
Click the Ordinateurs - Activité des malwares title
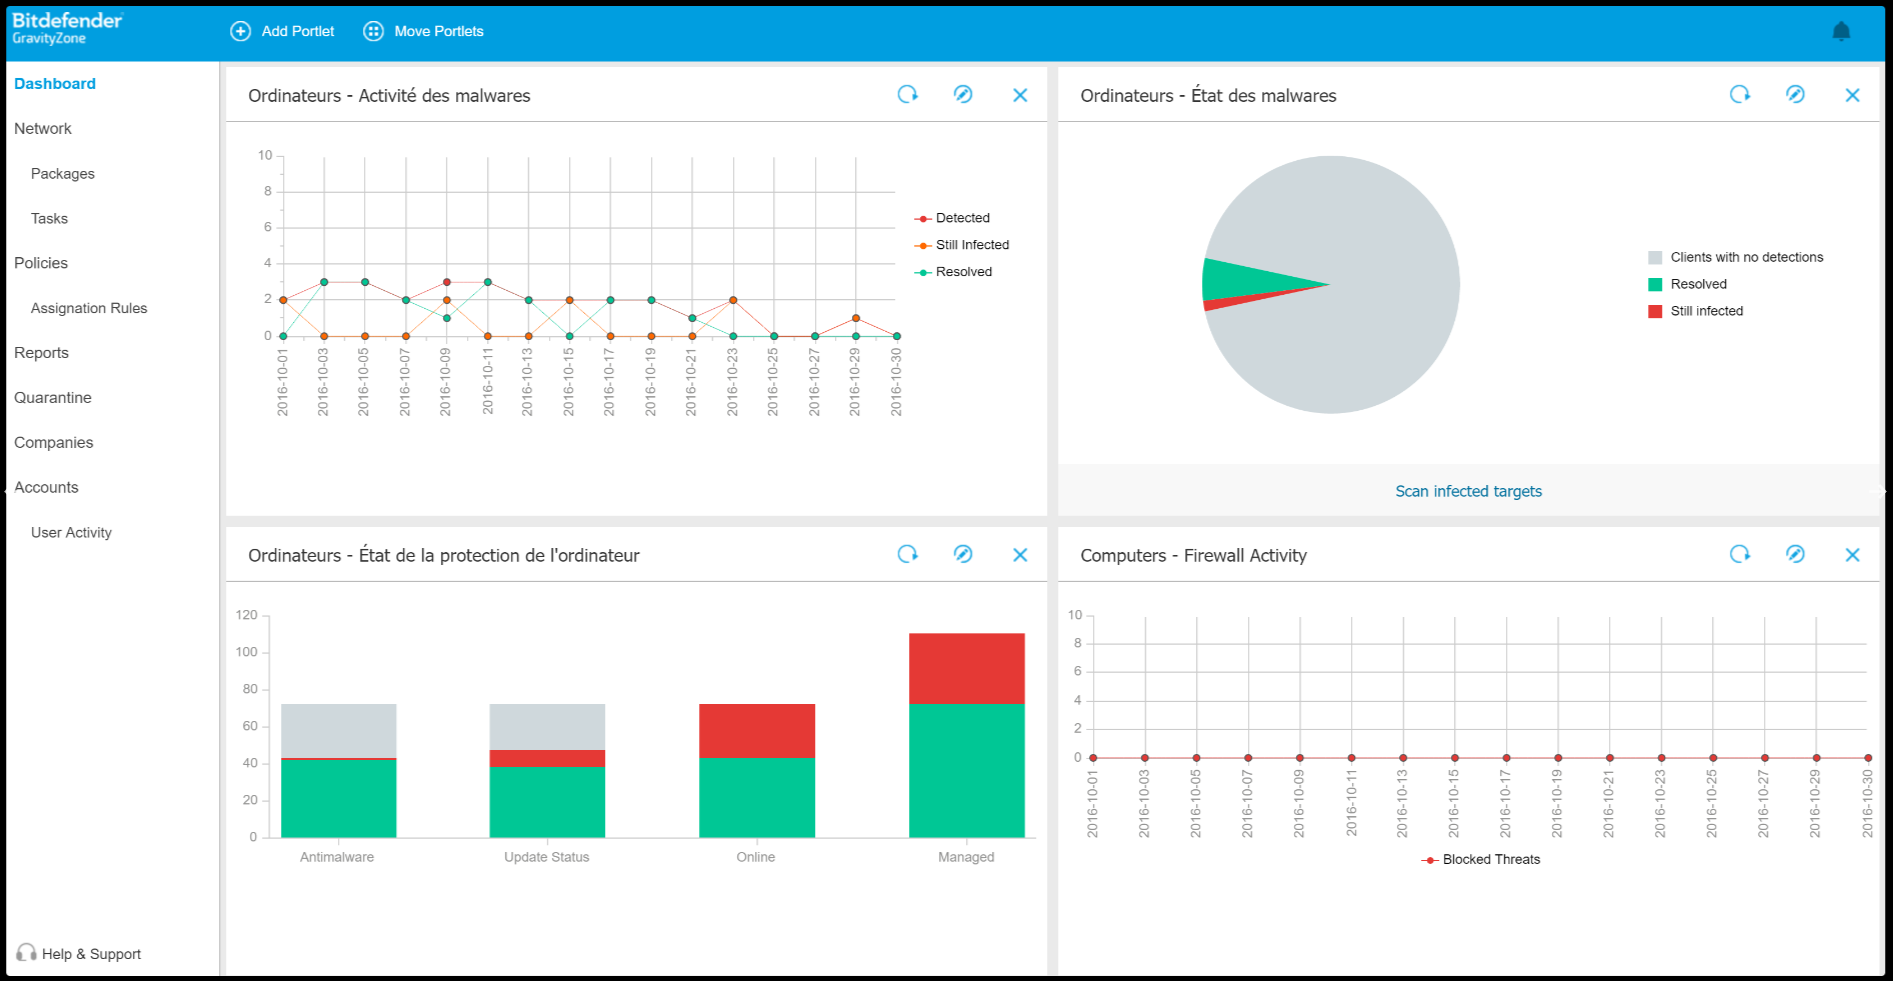point(389,96)
